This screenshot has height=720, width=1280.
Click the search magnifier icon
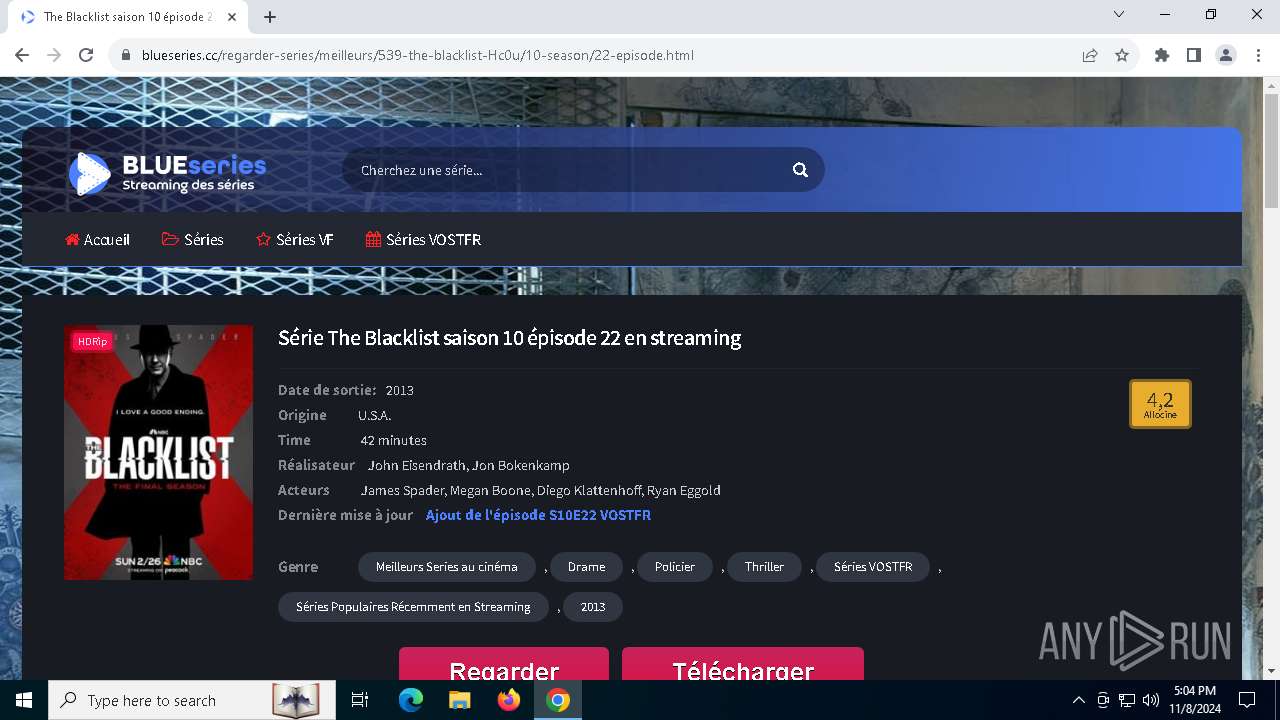point(800,170)
